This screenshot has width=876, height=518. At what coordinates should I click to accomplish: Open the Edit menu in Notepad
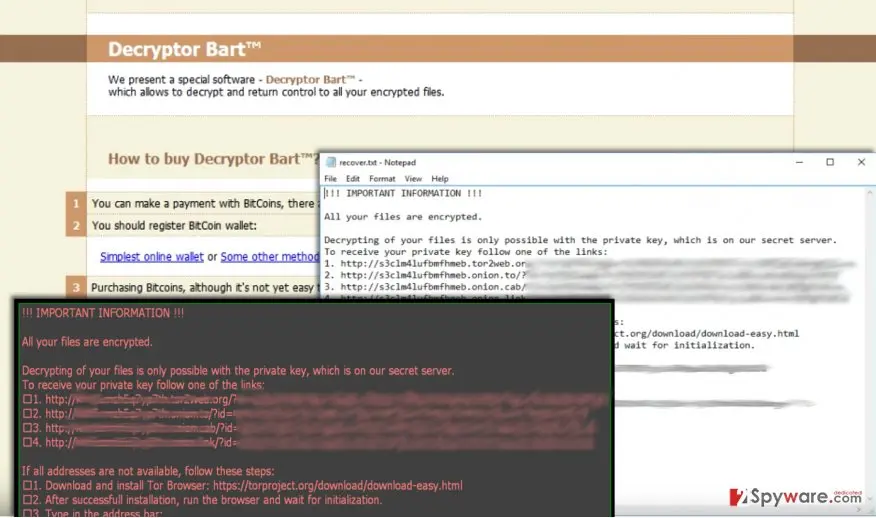353,179
